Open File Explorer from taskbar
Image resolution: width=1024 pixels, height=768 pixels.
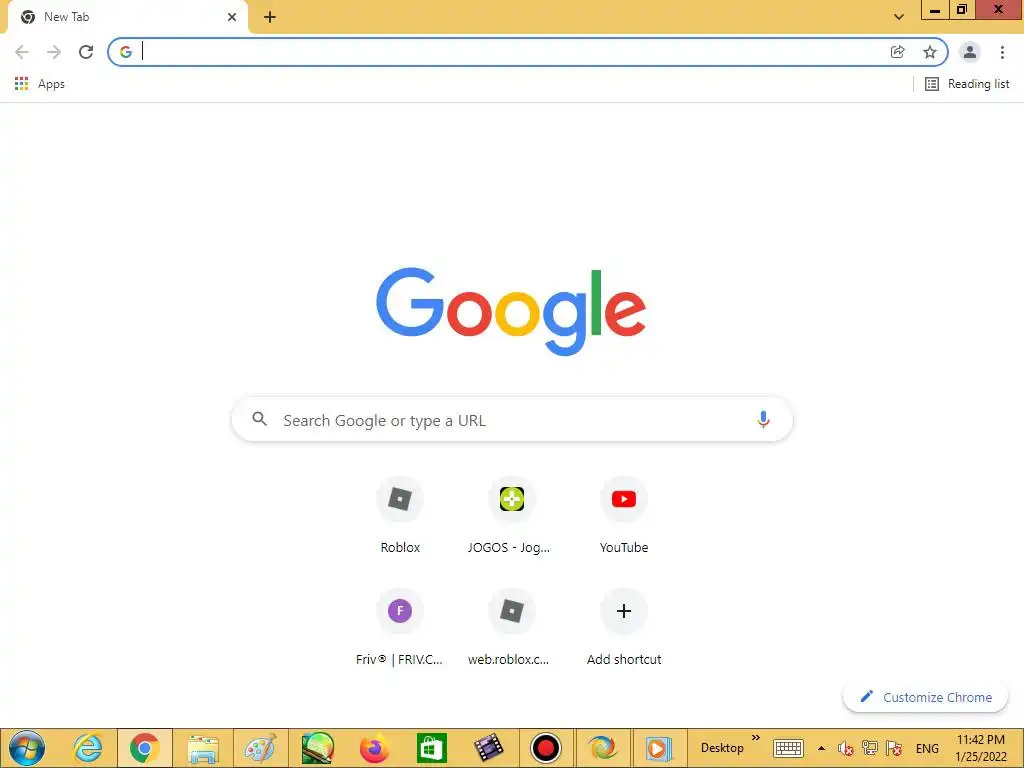pyautogui.click(x=203, y=748)
